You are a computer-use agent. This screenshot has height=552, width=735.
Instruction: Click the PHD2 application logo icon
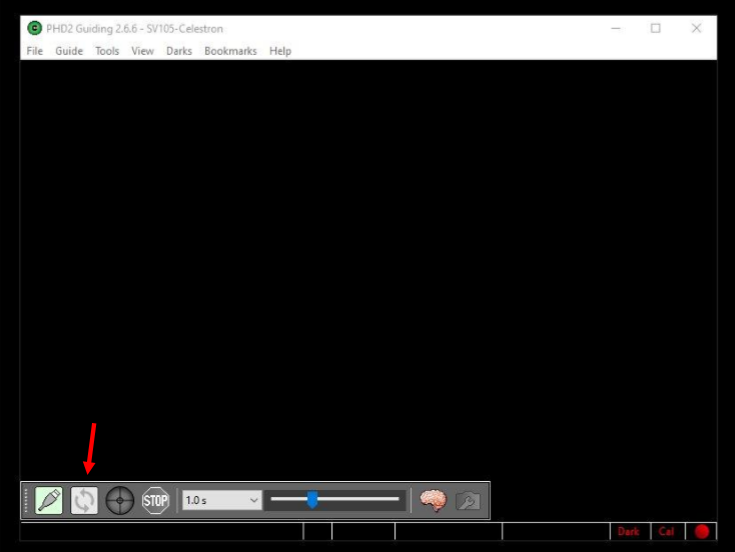pyautogui.click(x=34, y=28)
